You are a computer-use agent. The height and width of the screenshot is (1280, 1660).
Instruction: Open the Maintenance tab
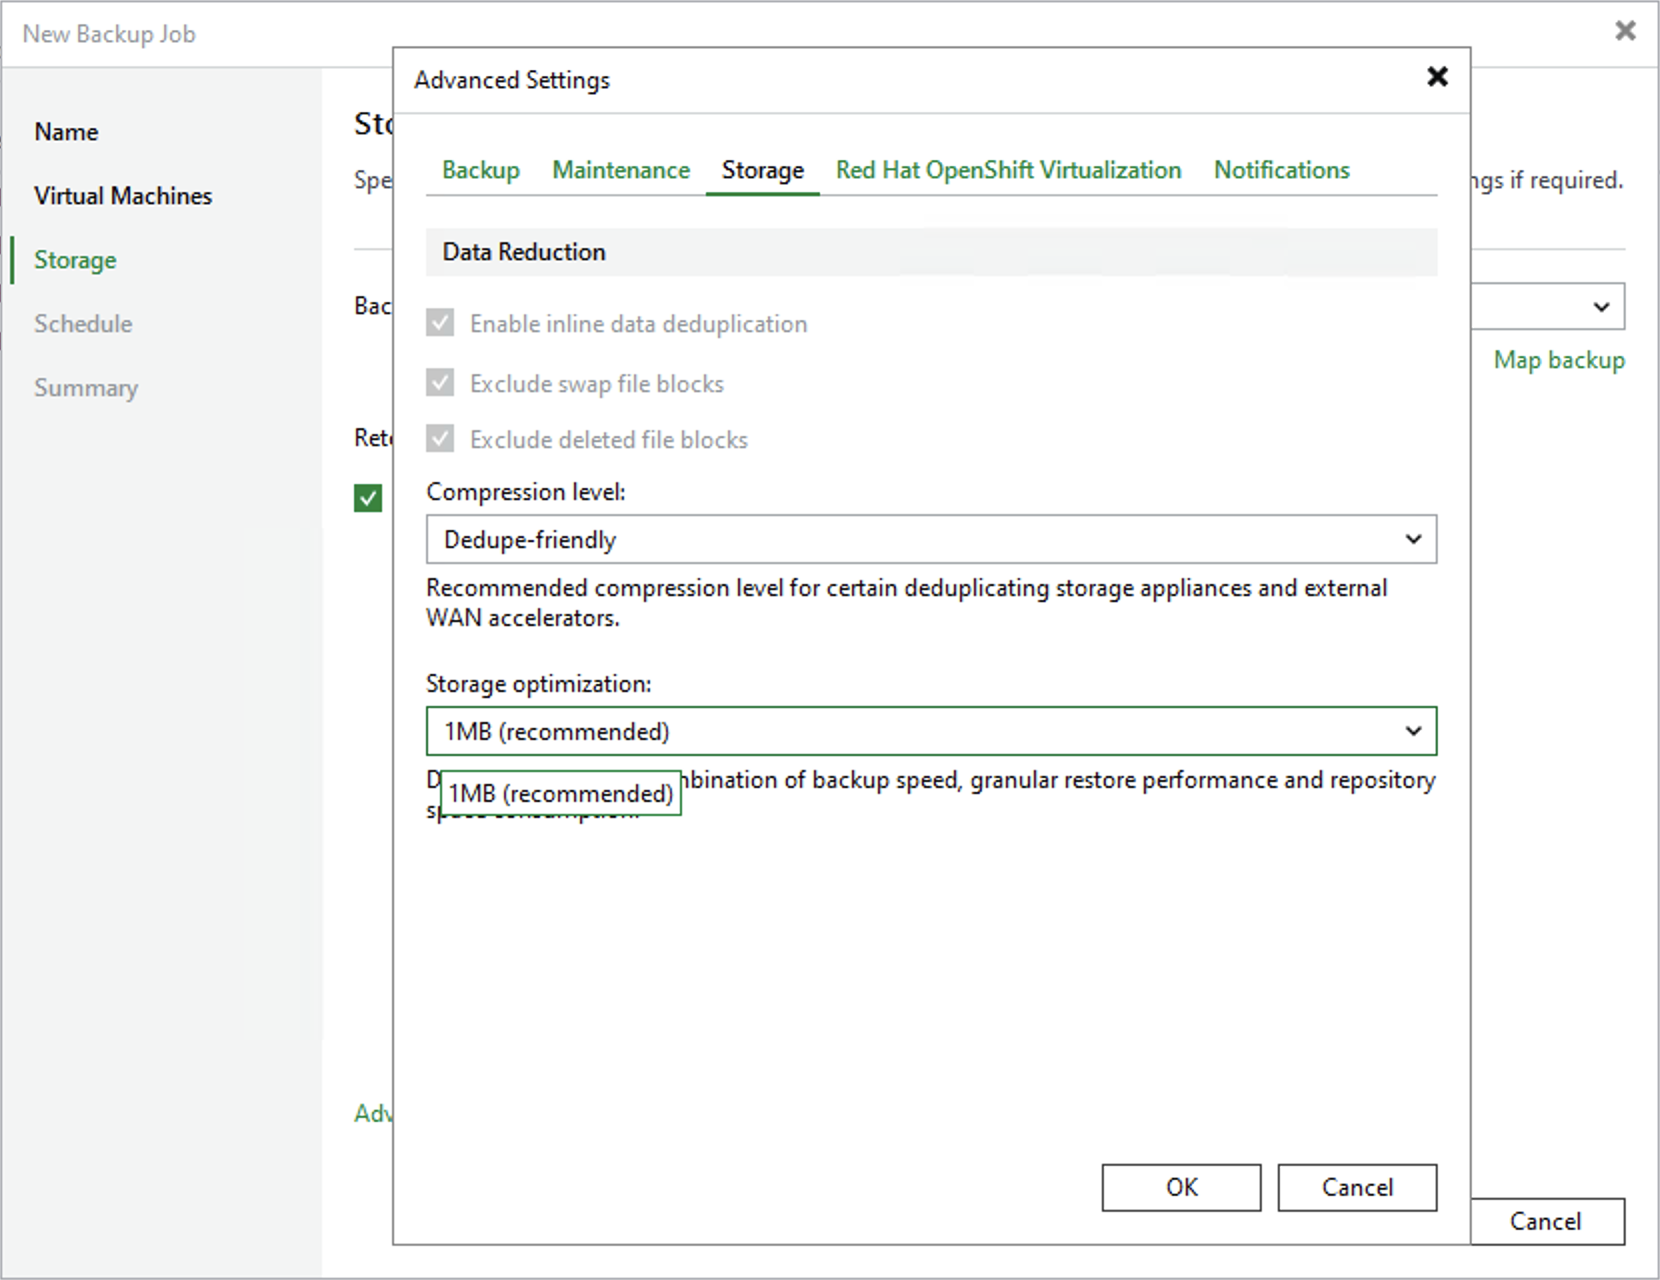(x=621, y=170)
